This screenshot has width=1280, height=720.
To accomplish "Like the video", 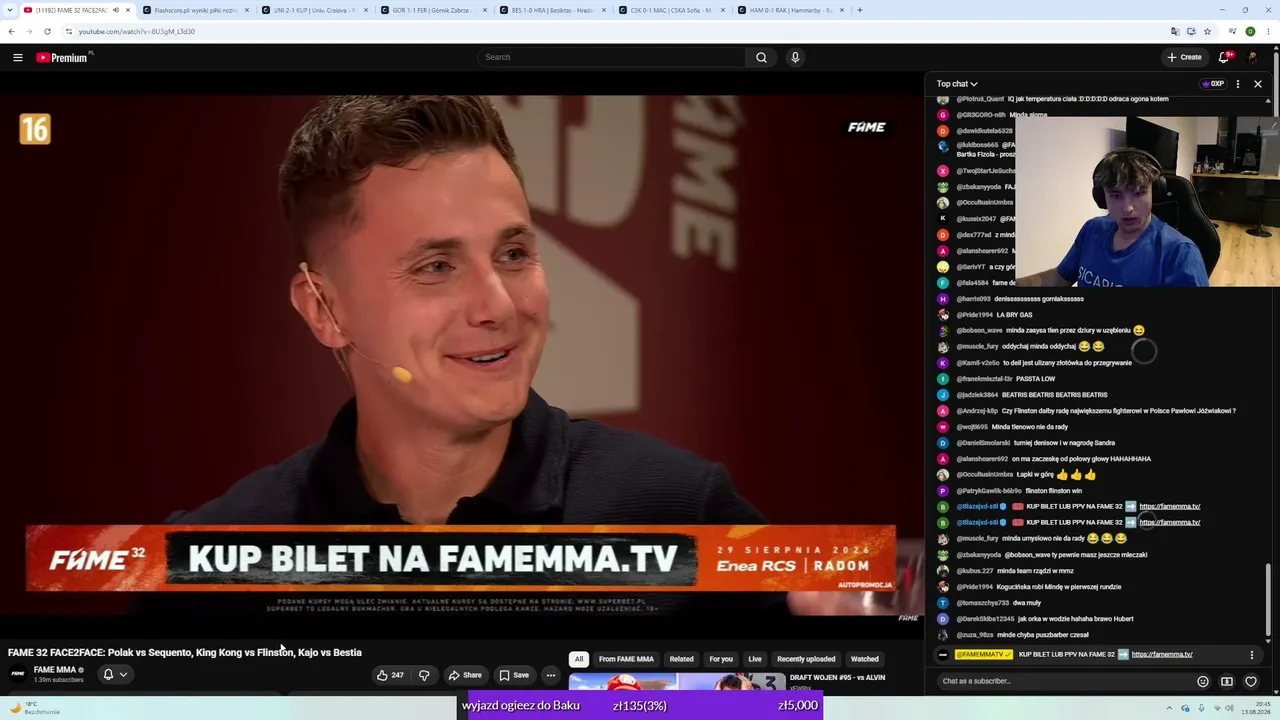I will coord(390,675).
